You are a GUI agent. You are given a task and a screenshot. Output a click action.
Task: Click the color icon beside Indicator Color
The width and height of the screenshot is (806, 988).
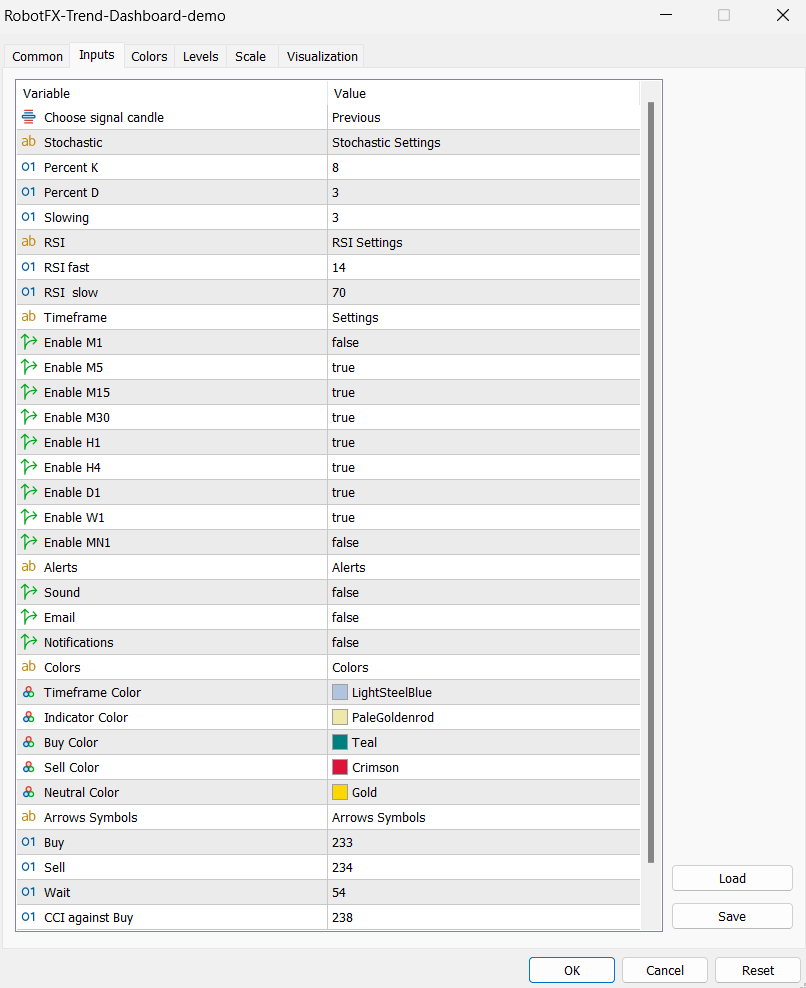coord(28,717)
